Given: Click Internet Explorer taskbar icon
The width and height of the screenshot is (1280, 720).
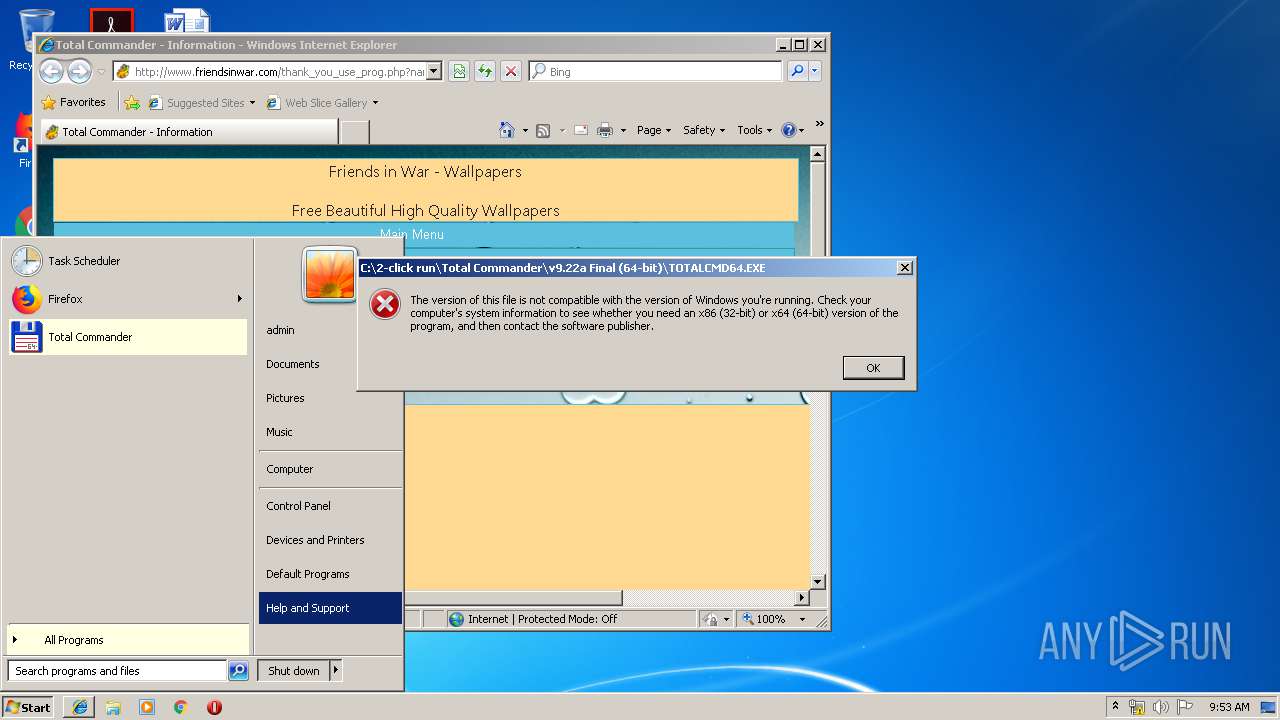Looking at the screenshot, I should tap(79, 707).
